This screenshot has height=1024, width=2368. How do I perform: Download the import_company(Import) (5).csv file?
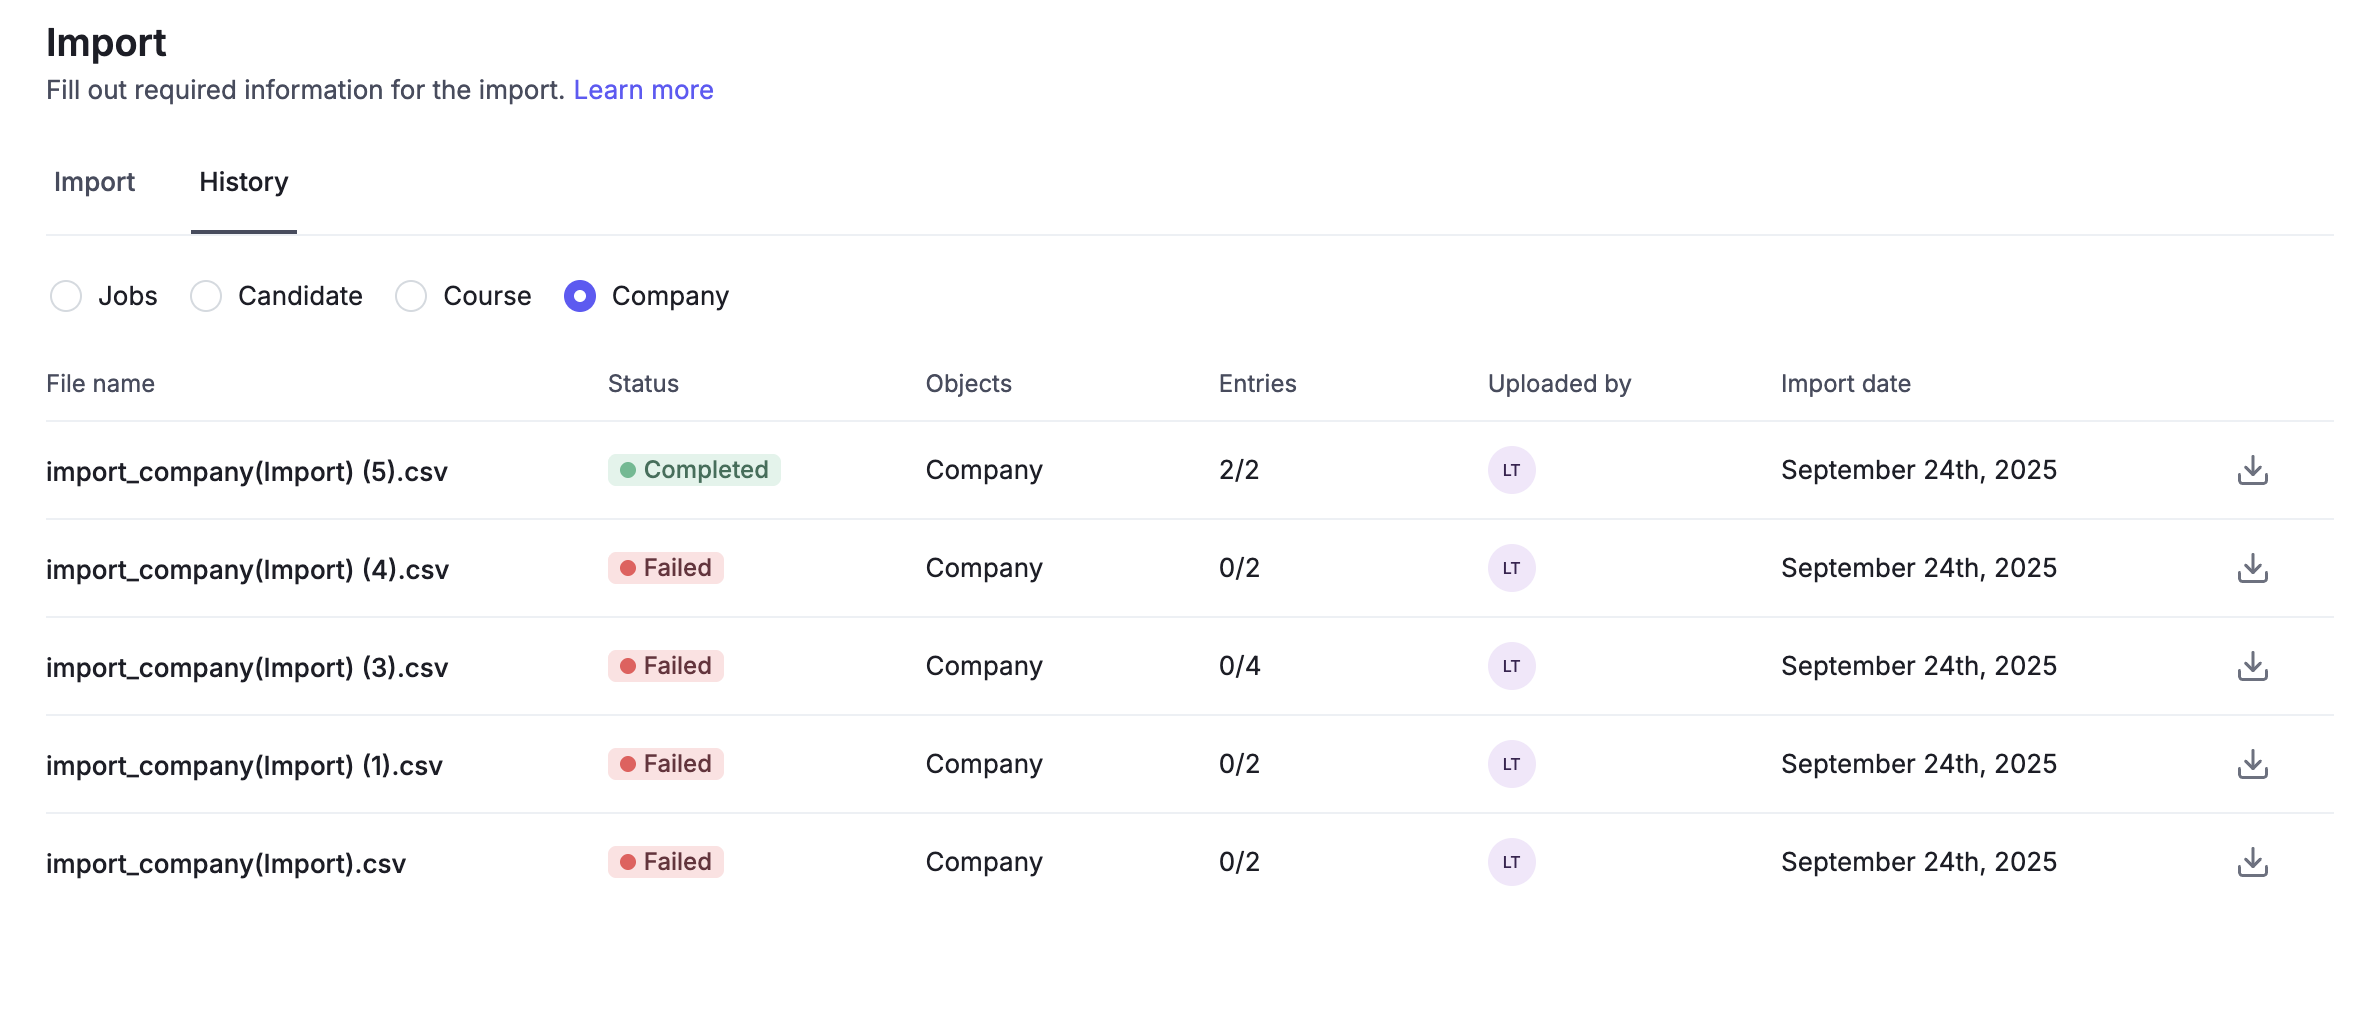click(2252, 470)
